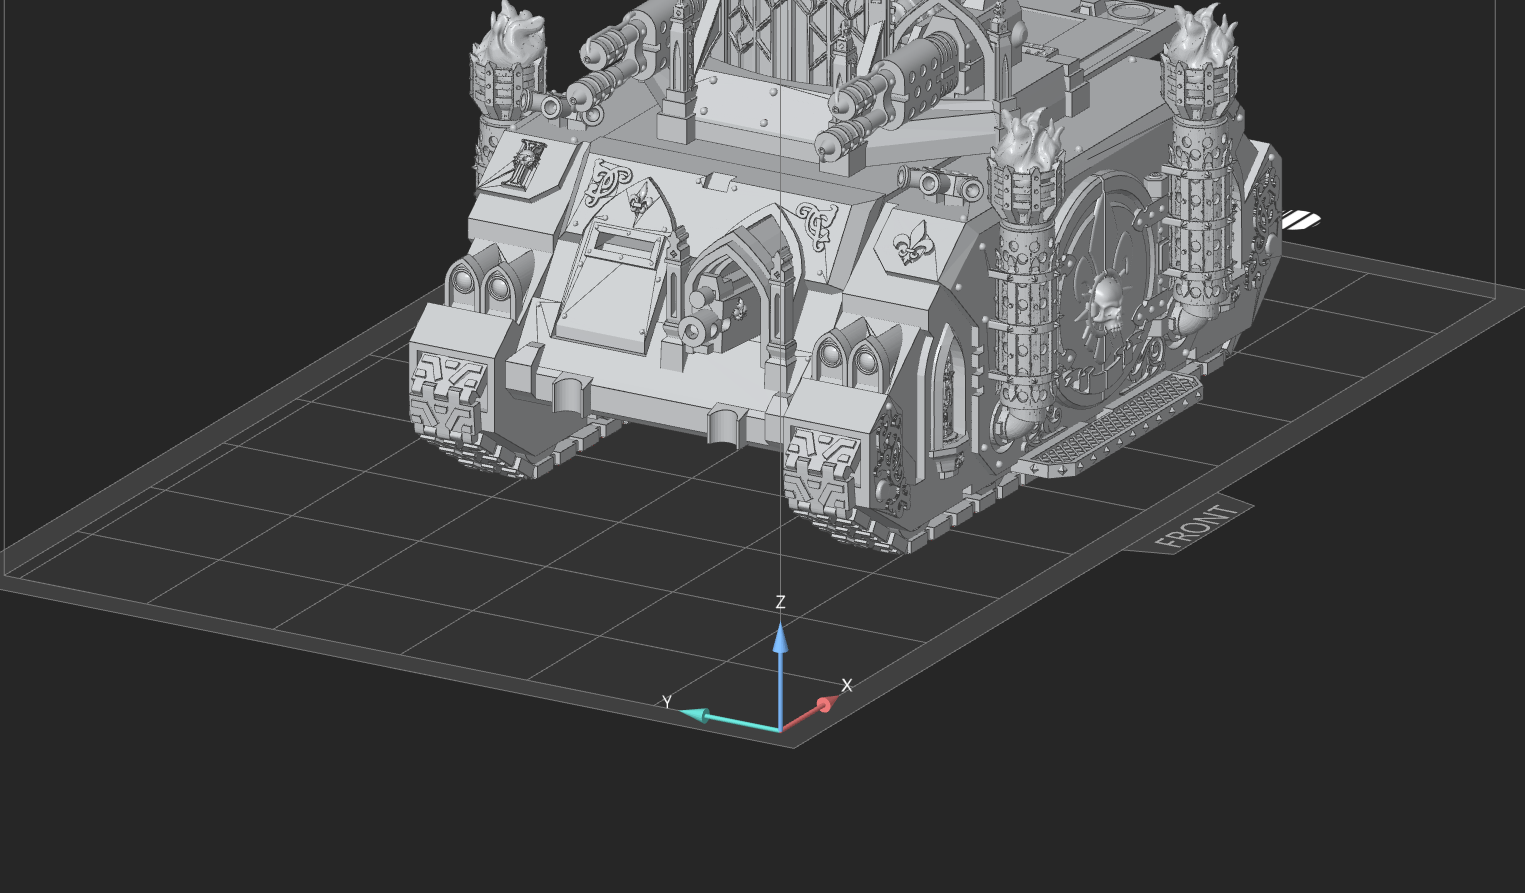Click the Y axis letter label

tap(667, 701)
